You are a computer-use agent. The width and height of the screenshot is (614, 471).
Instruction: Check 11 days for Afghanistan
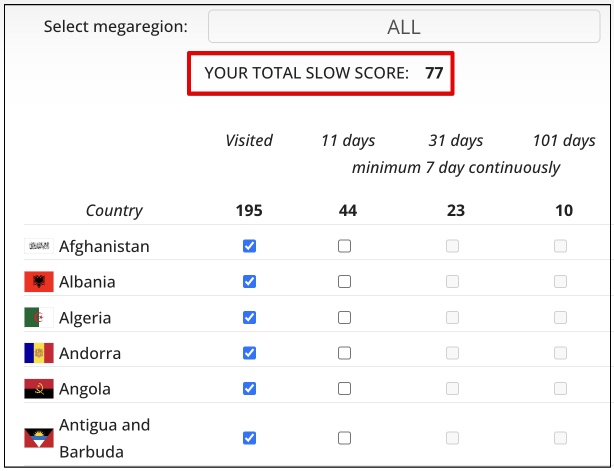[345, 246]
